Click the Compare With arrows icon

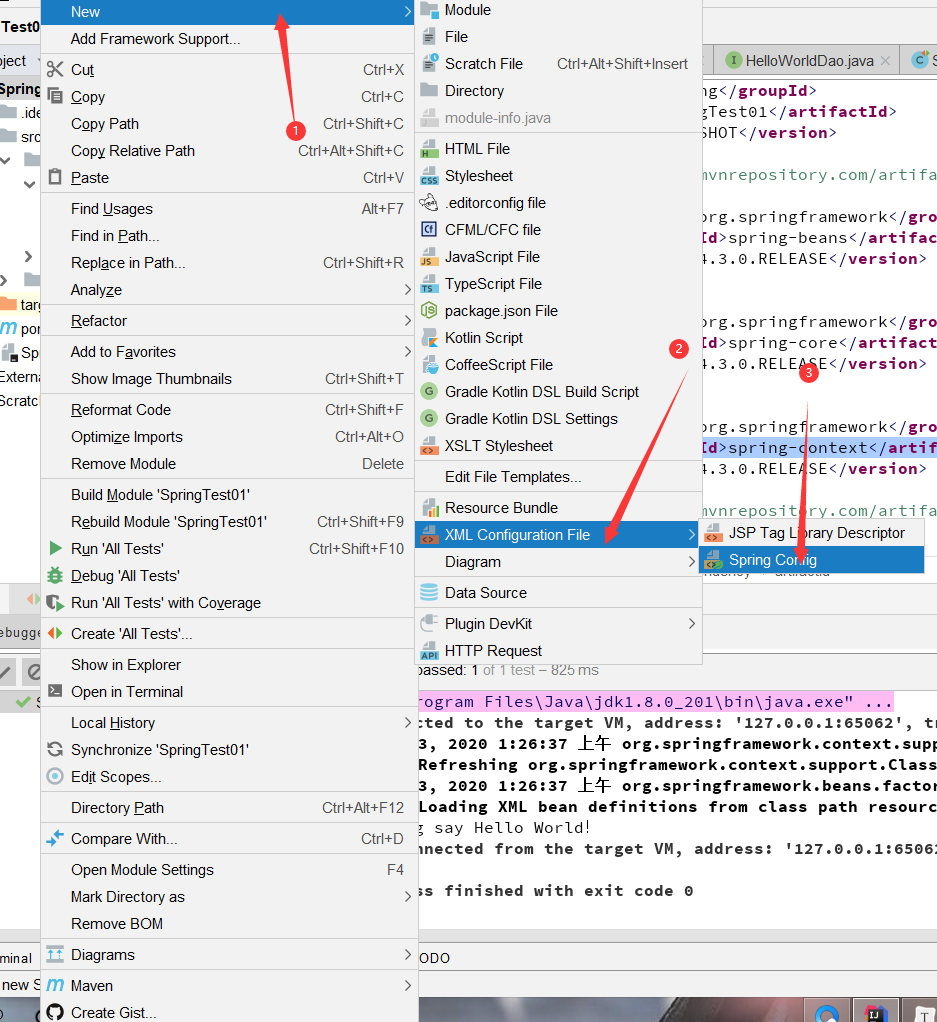55,838
